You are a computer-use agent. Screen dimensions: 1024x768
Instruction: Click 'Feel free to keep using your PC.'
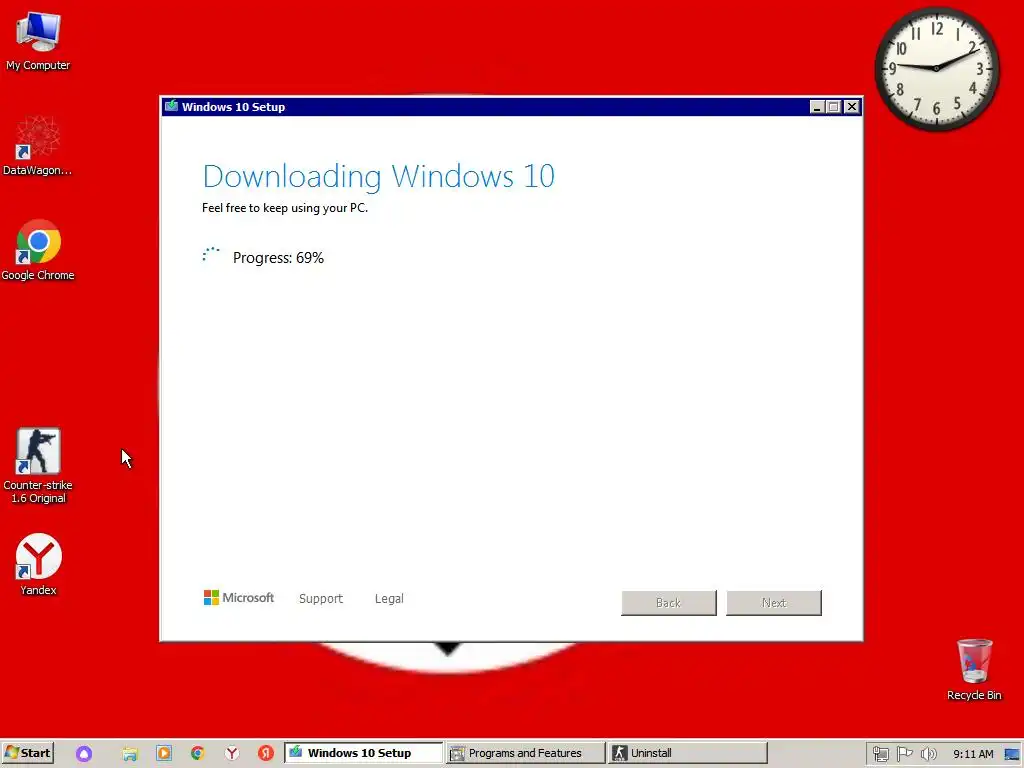(285, 208)
